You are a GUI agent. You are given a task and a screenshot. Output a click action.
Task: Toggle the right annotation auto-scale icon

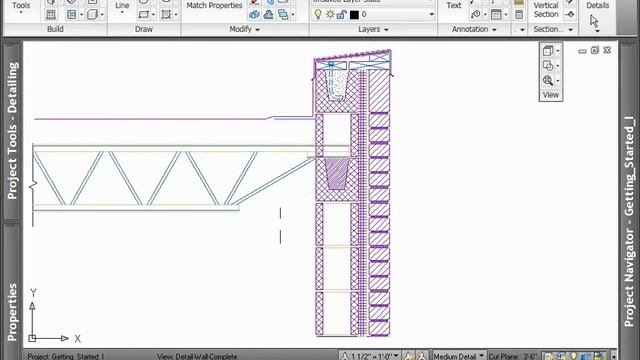[421, 356]
